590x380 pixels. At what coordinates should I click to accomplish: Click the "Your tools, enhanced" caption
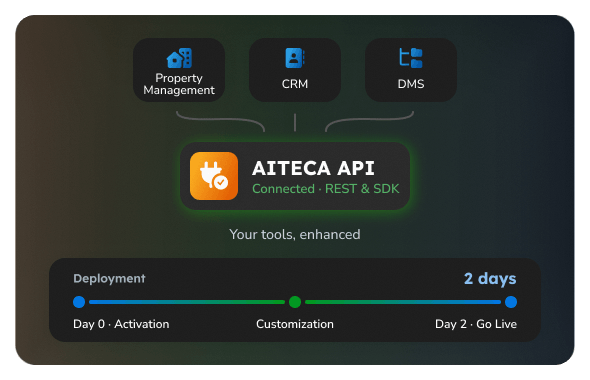pos(295,234)
